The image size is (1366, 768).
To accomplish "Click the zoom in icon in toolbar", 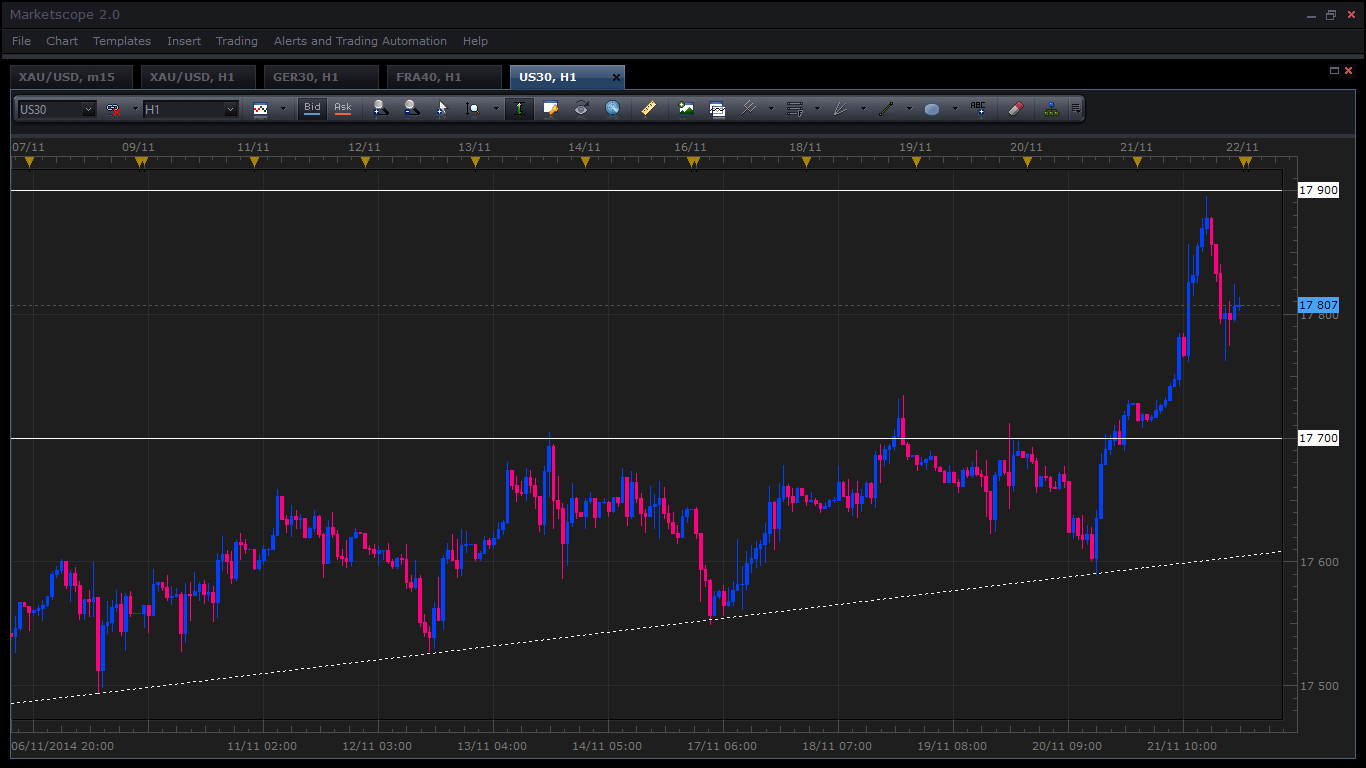I will click(380, 109).
